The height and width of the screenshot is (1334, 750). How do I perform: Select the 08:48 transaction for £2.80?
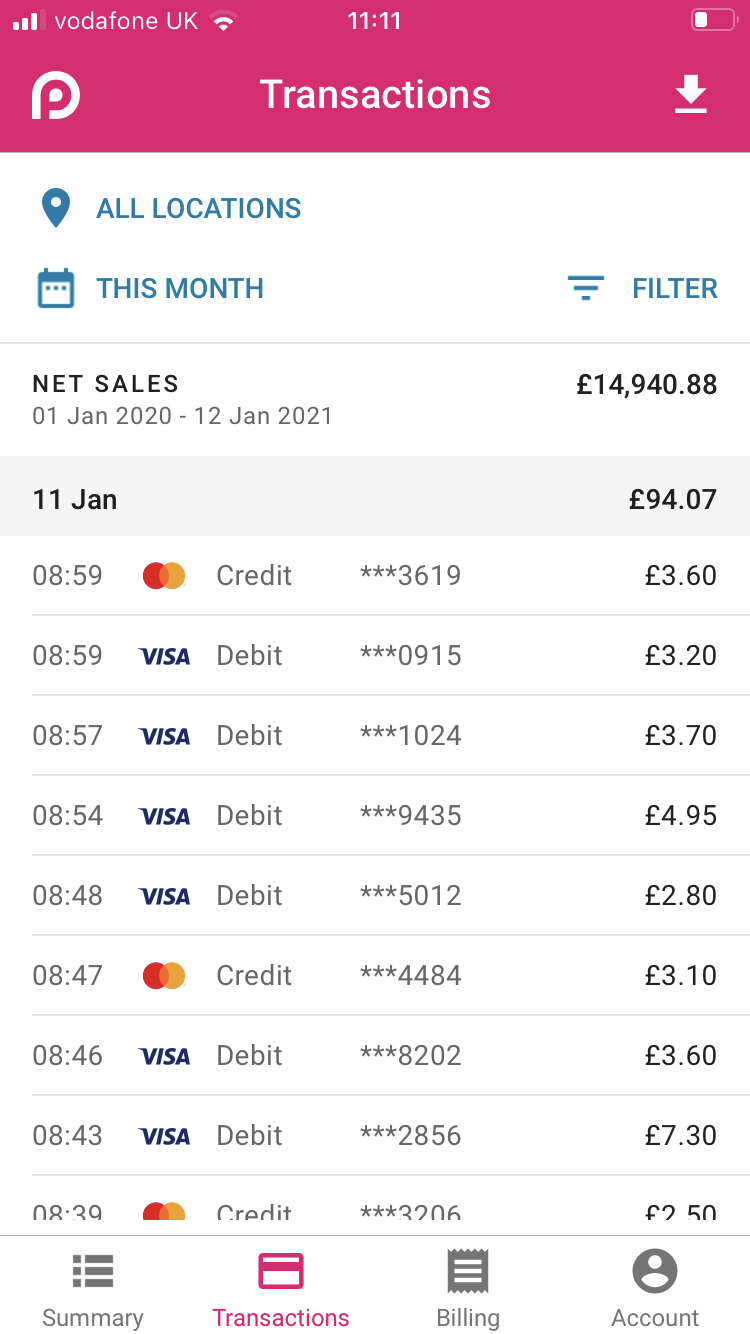coord(375,896)
